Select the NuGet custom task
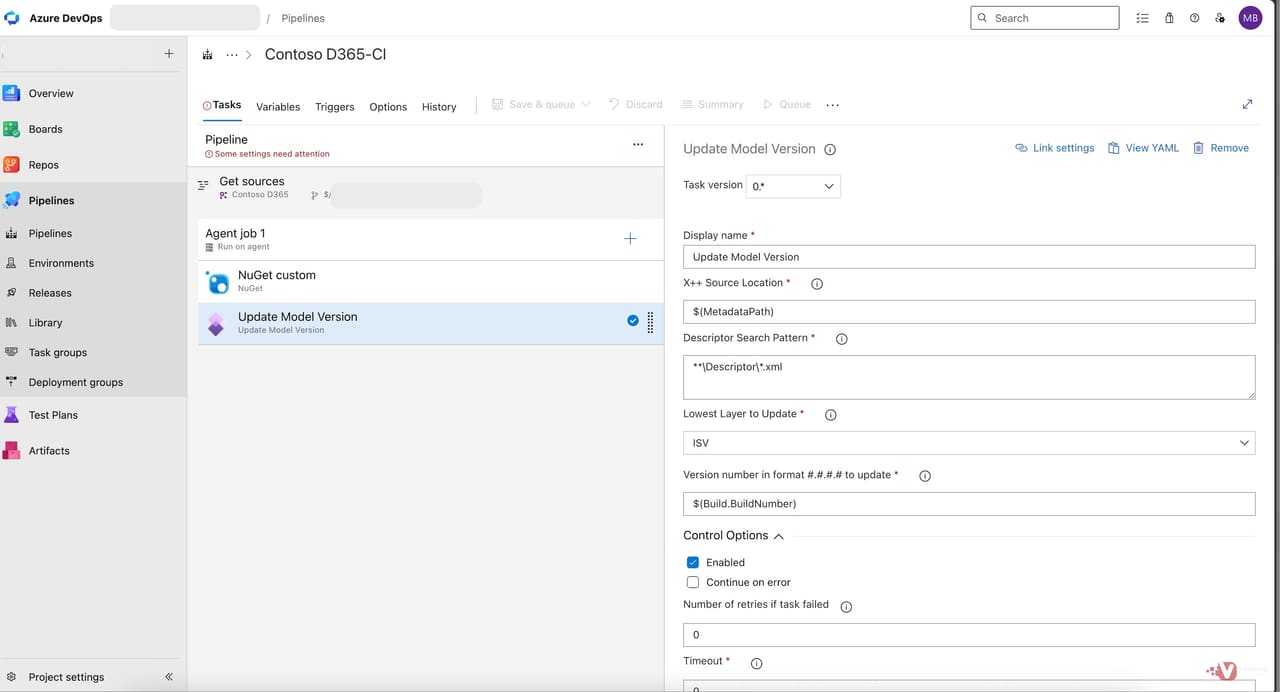Image resolution: width=1280 pixels, height=692 pixels. 431,282
